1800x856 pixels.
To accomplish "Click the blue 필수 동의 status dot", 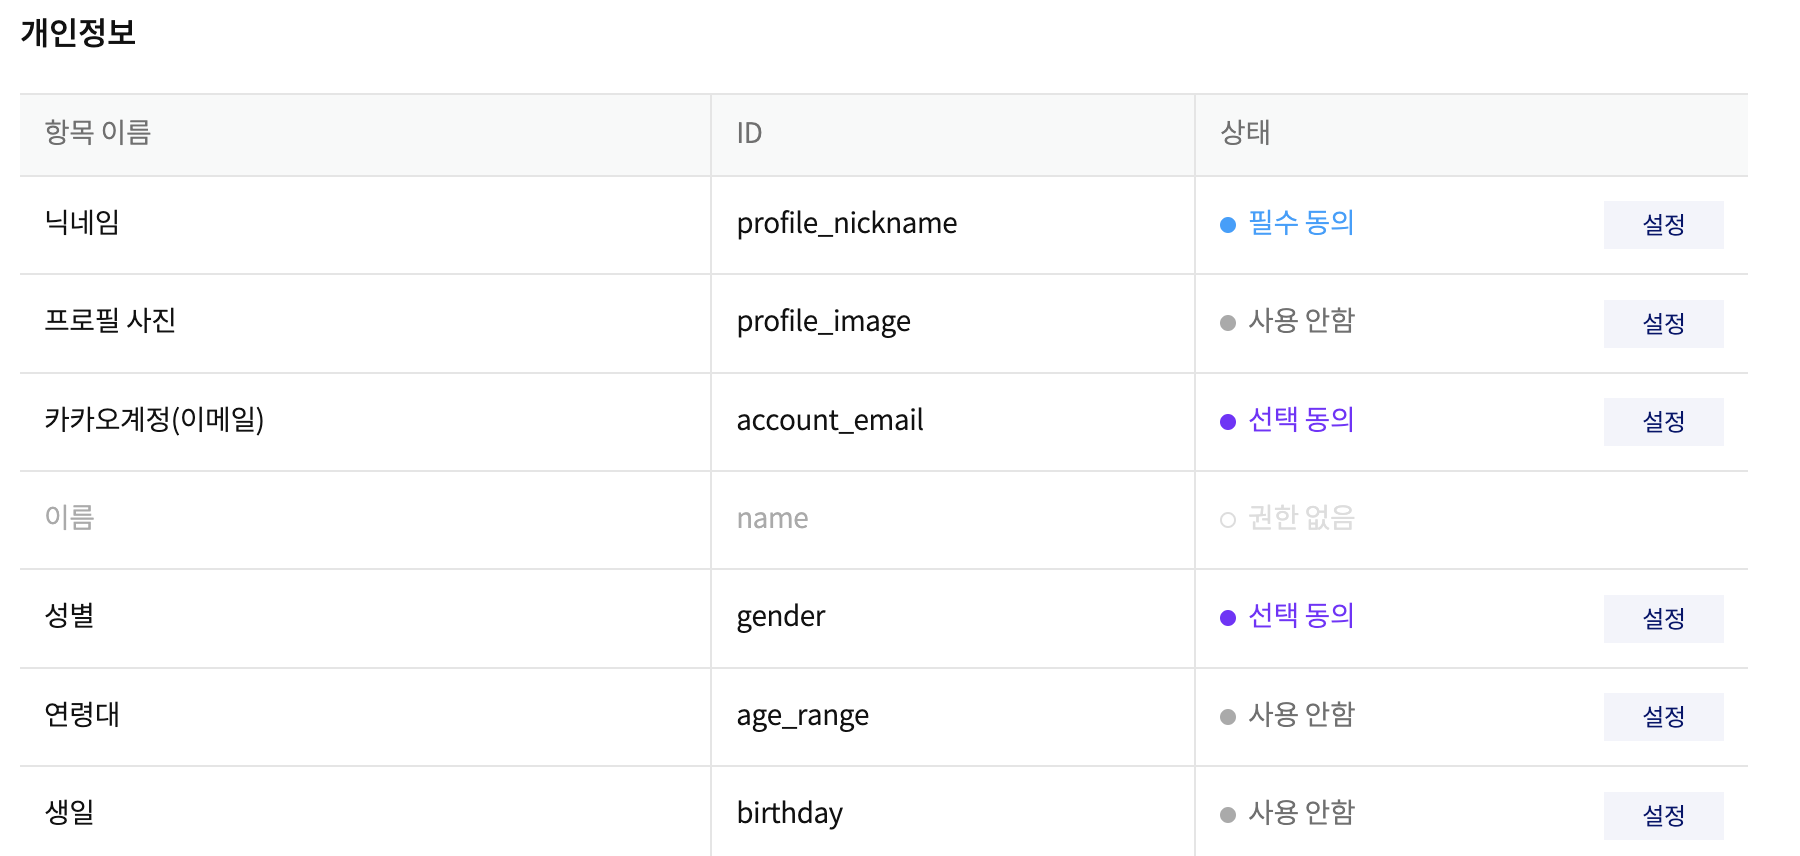I will [1228, 225].
